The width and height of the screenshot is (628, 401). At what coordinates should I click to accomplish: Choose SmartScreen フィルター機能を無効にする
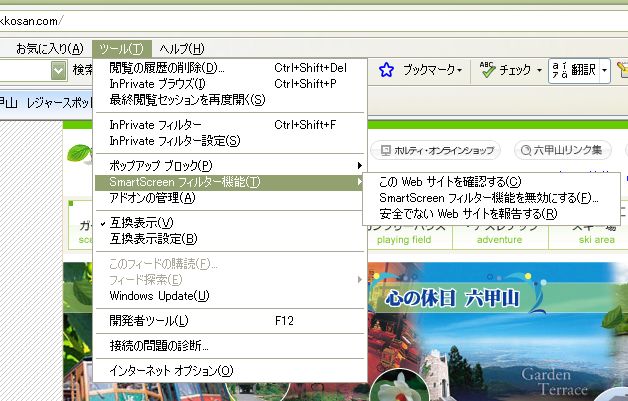coord(489,198)
